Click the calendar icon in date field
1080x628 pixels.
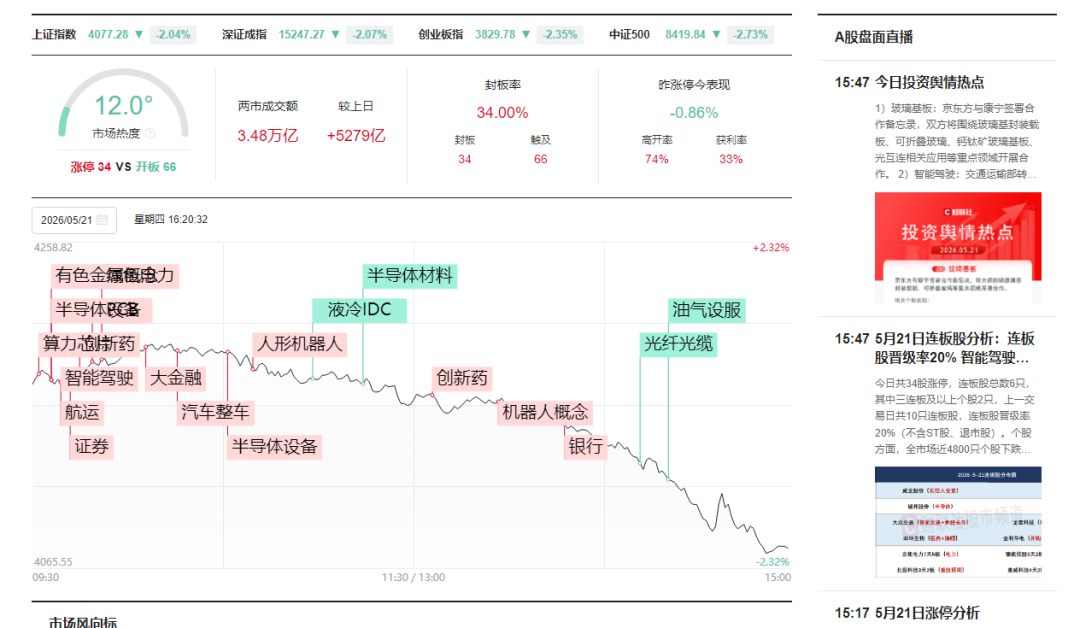(x=102, y=220)
